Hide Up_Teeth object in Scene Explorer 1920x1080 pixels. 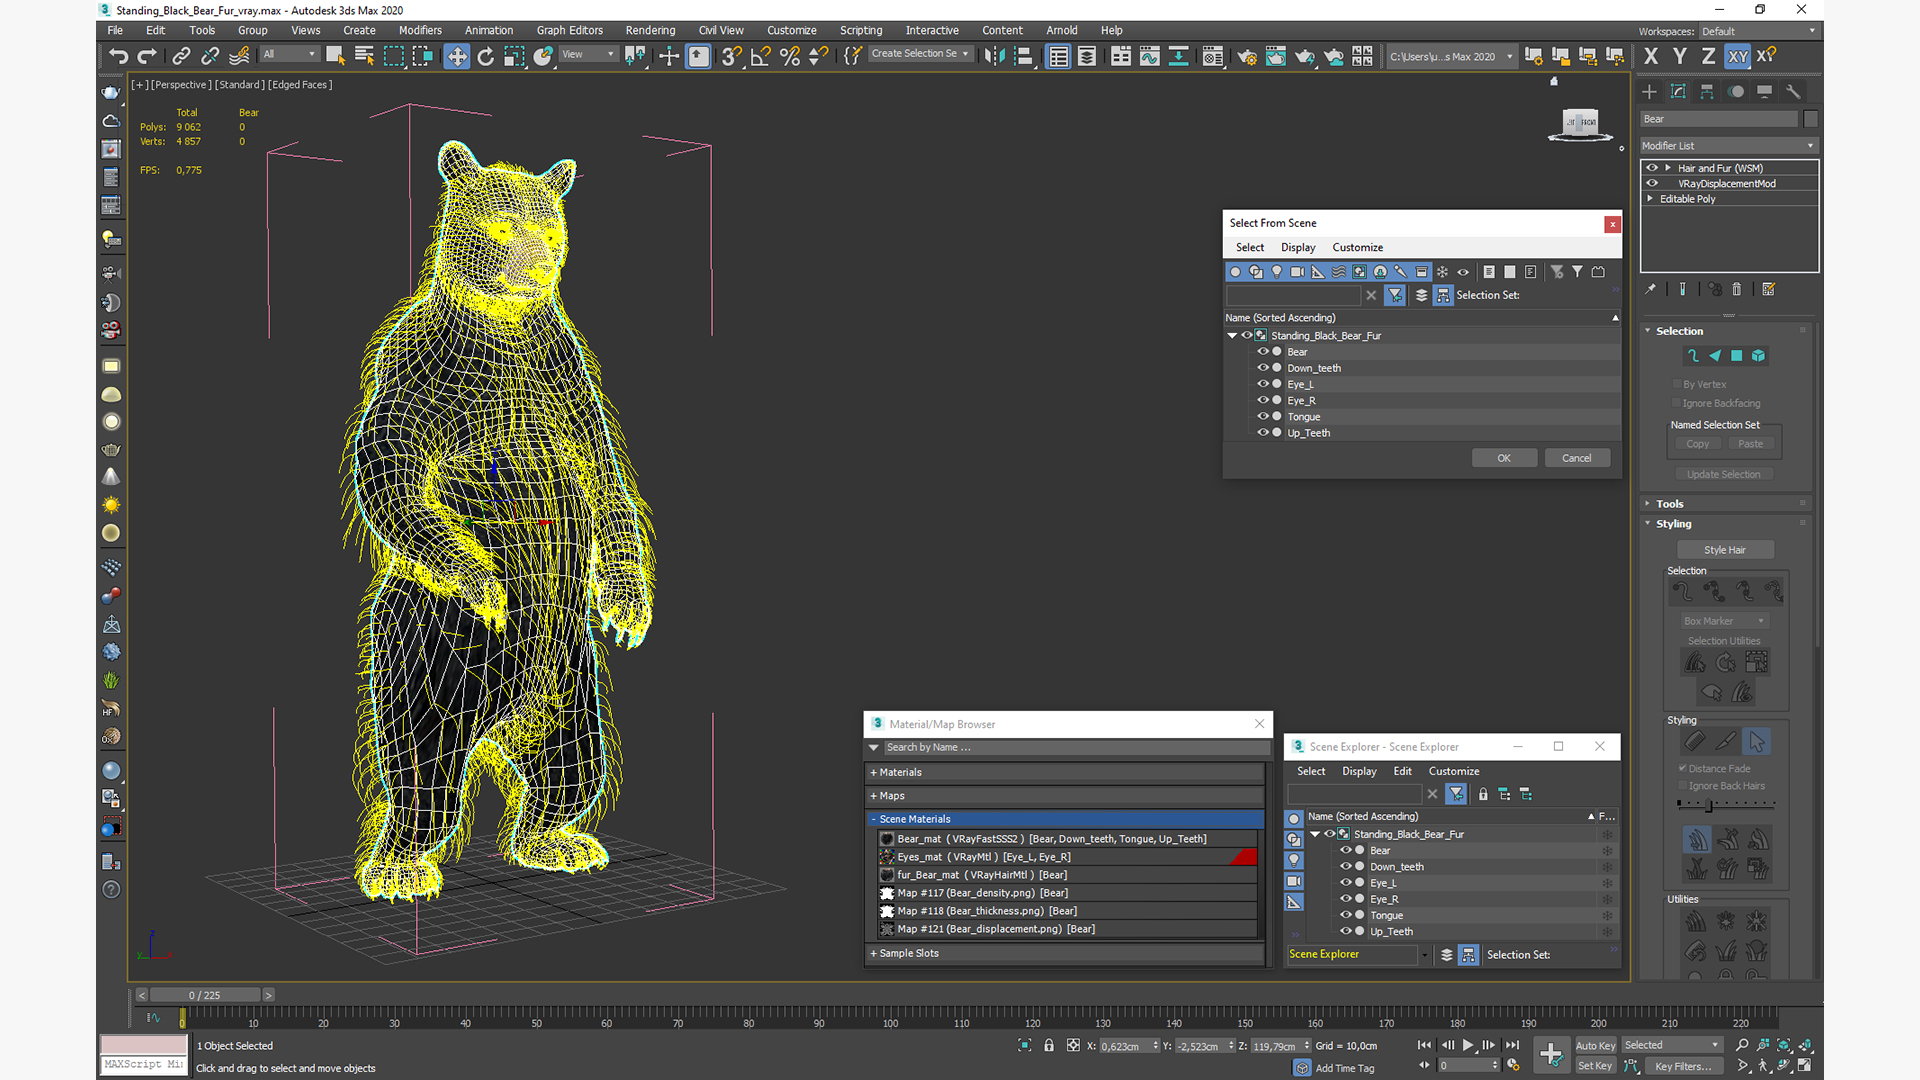click(x=1346, y=931)
